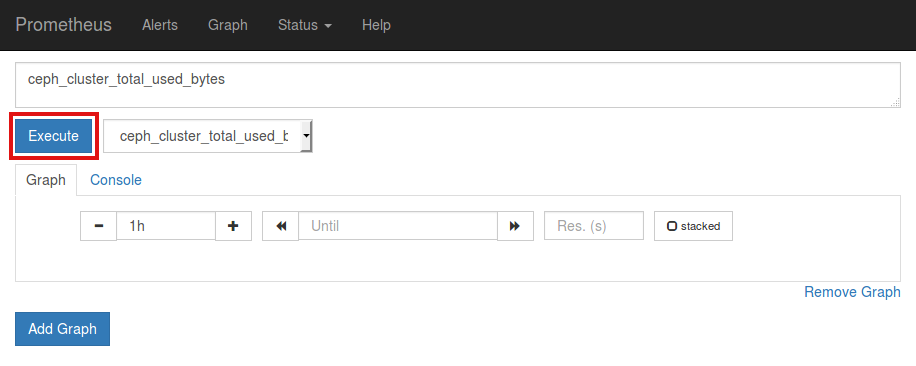Click the Add Graph button
The image size is (916, 366).
coord(63,329)
